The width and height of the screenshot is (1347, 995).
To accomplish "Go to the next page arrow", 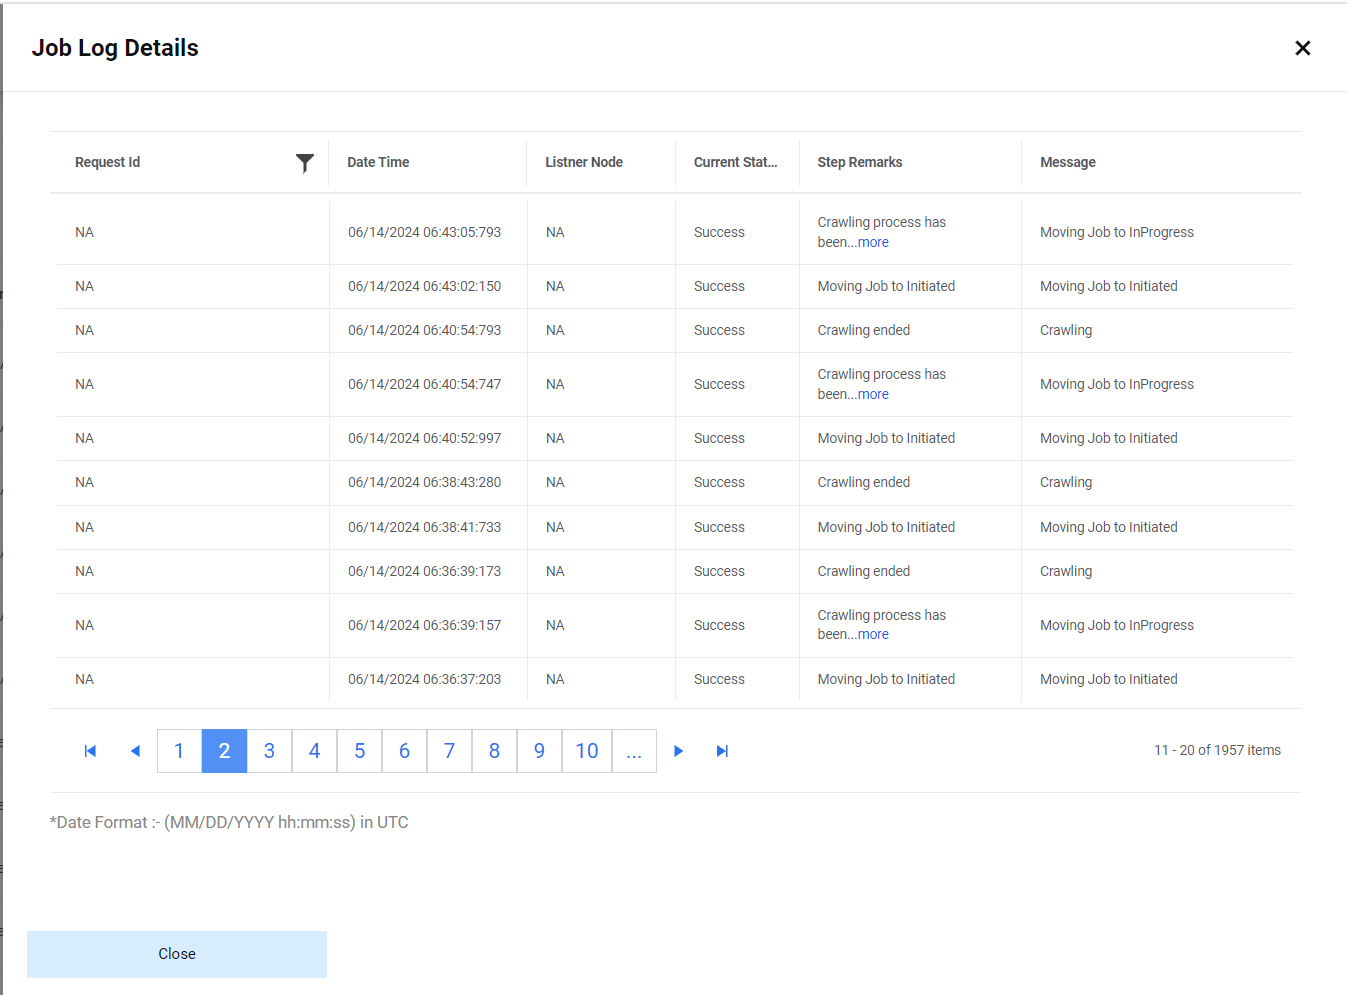I will tap(678, 751).
